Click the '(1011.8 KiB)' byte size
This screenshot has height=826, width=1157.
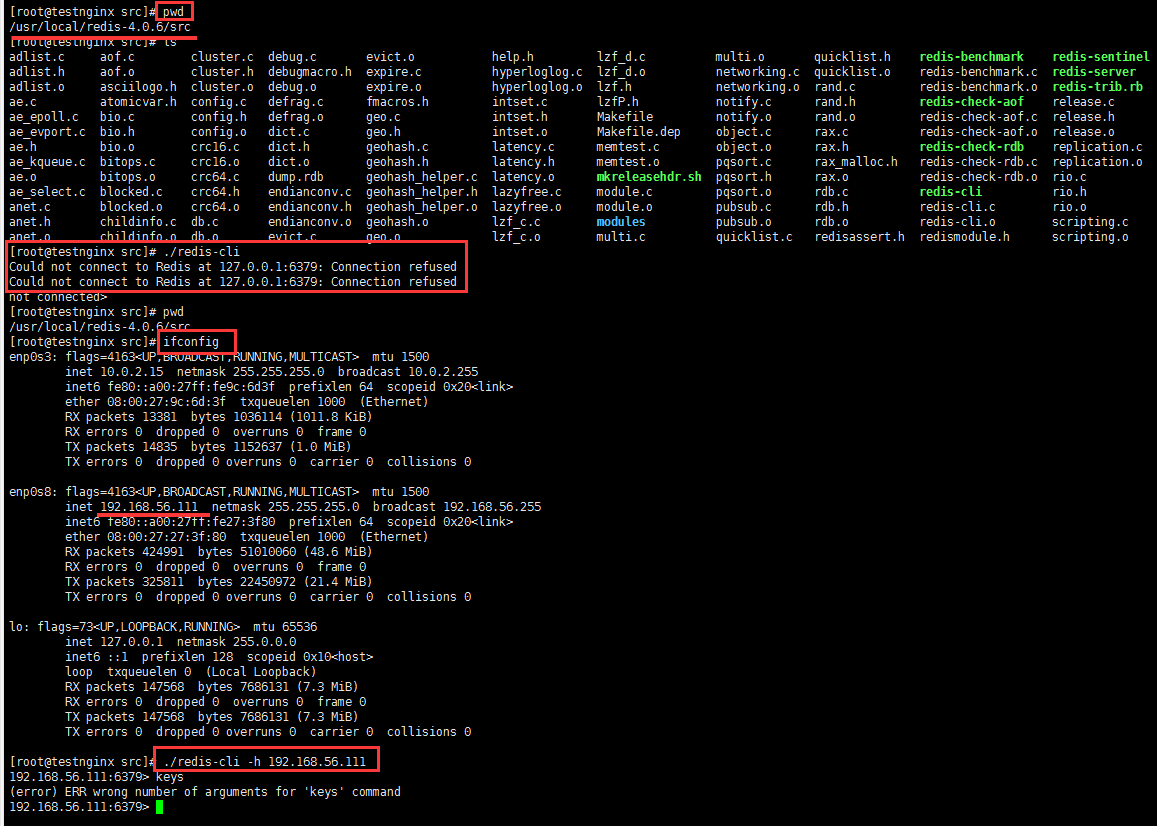pyautogui.click(x=331, y=417)
